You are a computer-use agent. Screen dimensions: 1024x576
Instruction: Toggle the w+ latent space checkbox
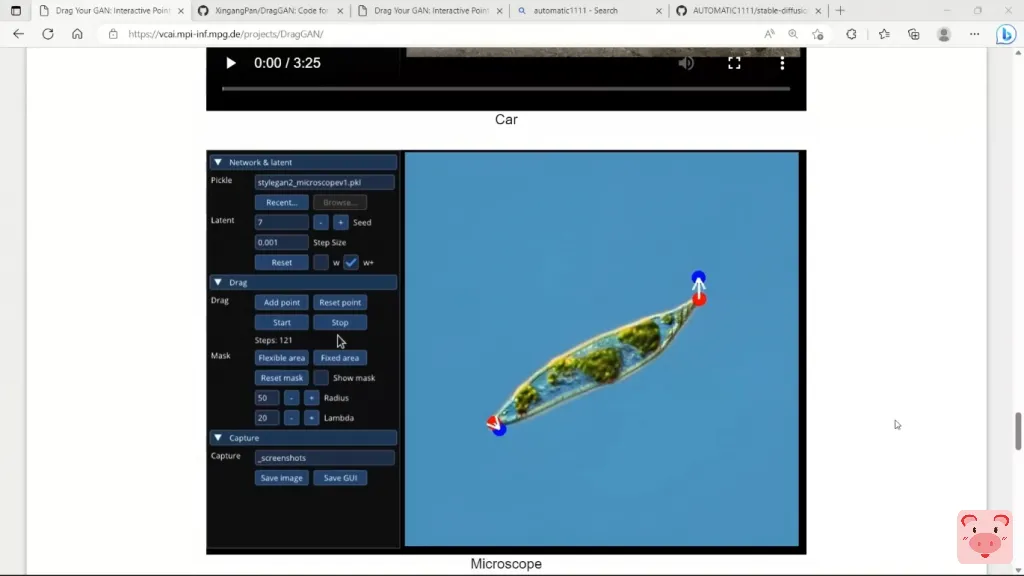[x=351, y=262]
